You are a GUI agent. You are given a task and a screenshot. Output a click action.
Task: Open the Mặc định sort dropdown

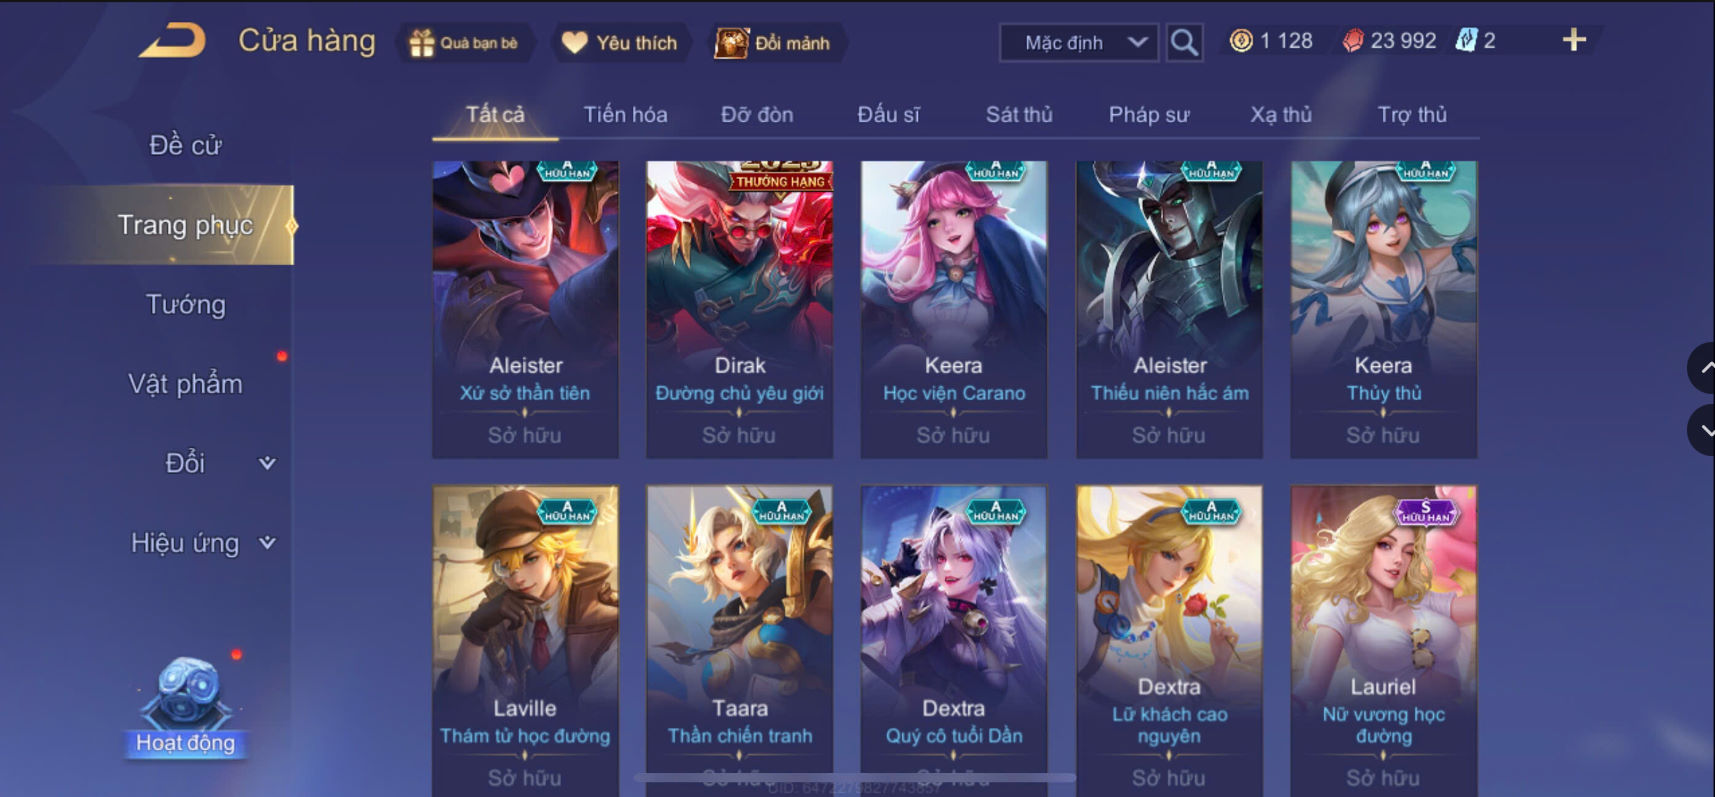[x=1079, y=42]
